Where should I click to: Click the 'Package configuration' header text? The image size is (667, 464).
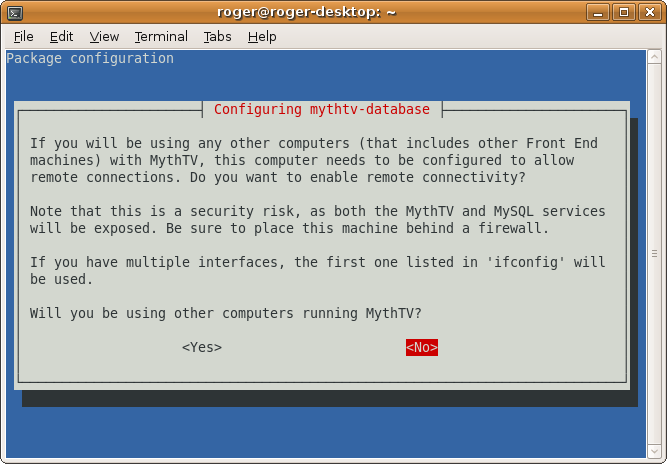point(90,58)
